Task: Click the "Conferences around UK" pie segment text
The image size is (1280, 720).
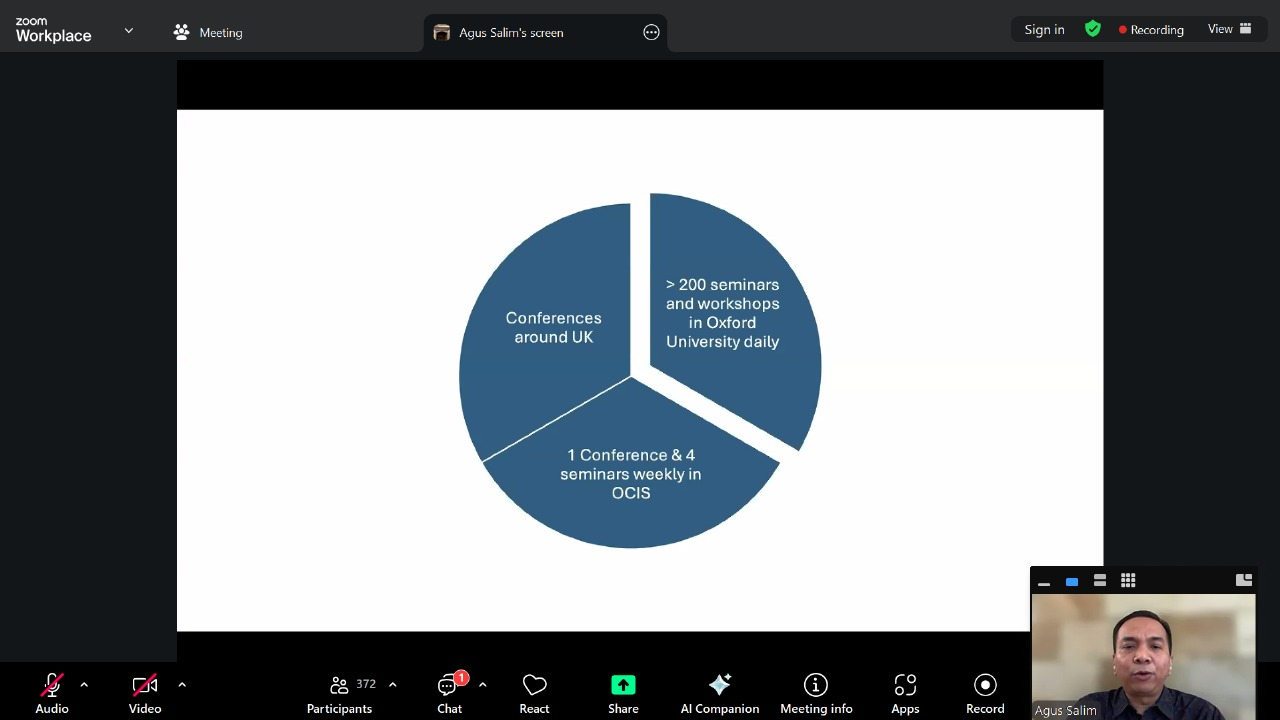Action: (554, 328)
